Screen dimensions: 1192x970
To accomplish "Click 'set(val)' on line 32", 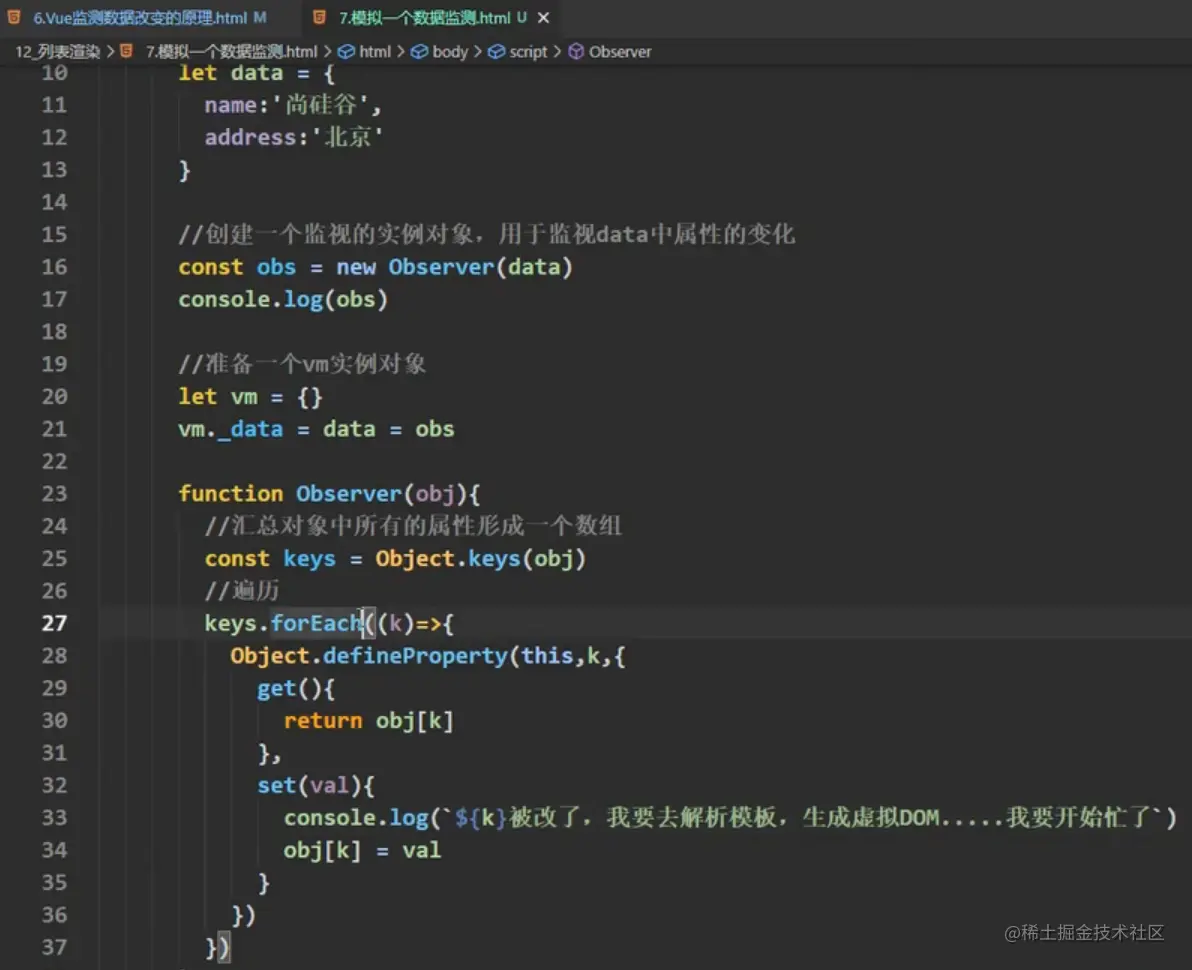I will 308,785.
